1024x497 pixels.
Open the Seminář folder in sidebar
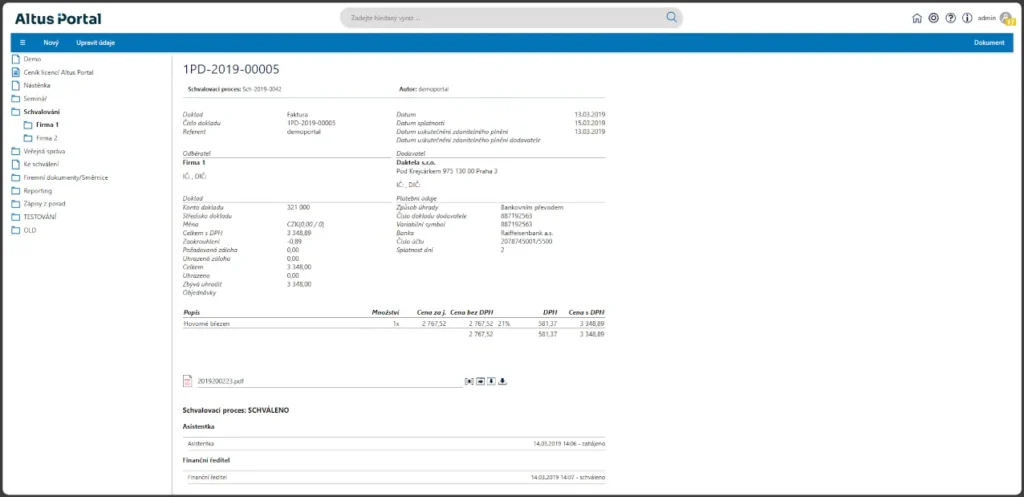point(36,99)
